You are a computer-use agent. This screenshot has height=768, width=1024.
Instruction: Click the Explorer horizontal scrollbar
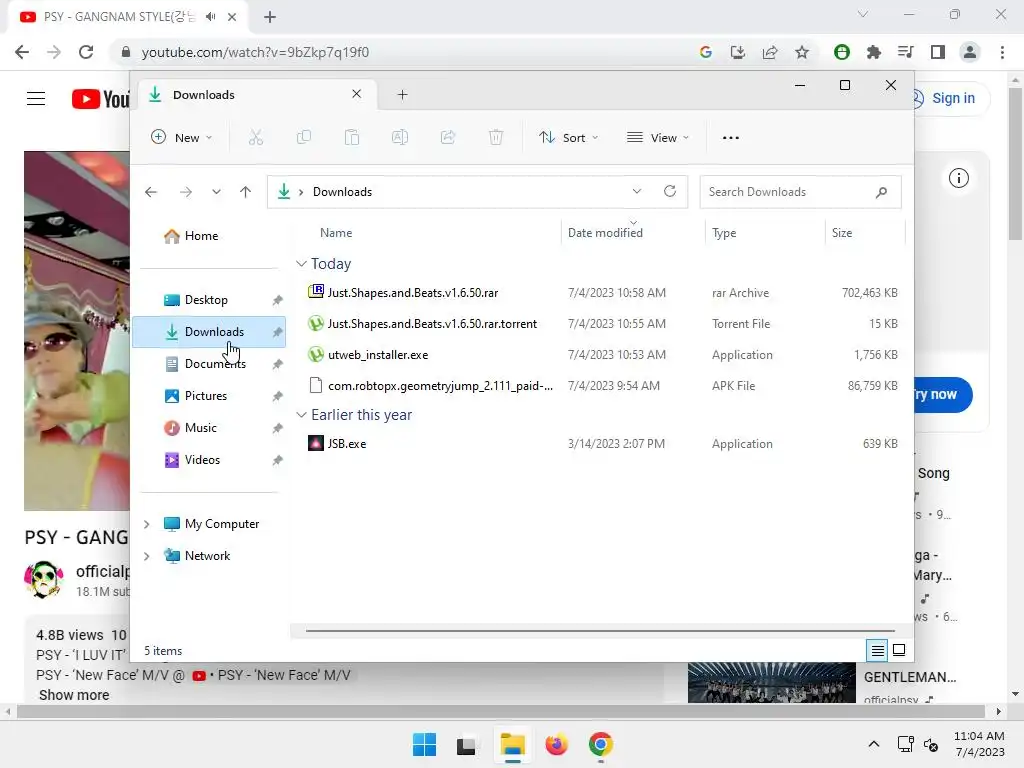tap(600, 631)
